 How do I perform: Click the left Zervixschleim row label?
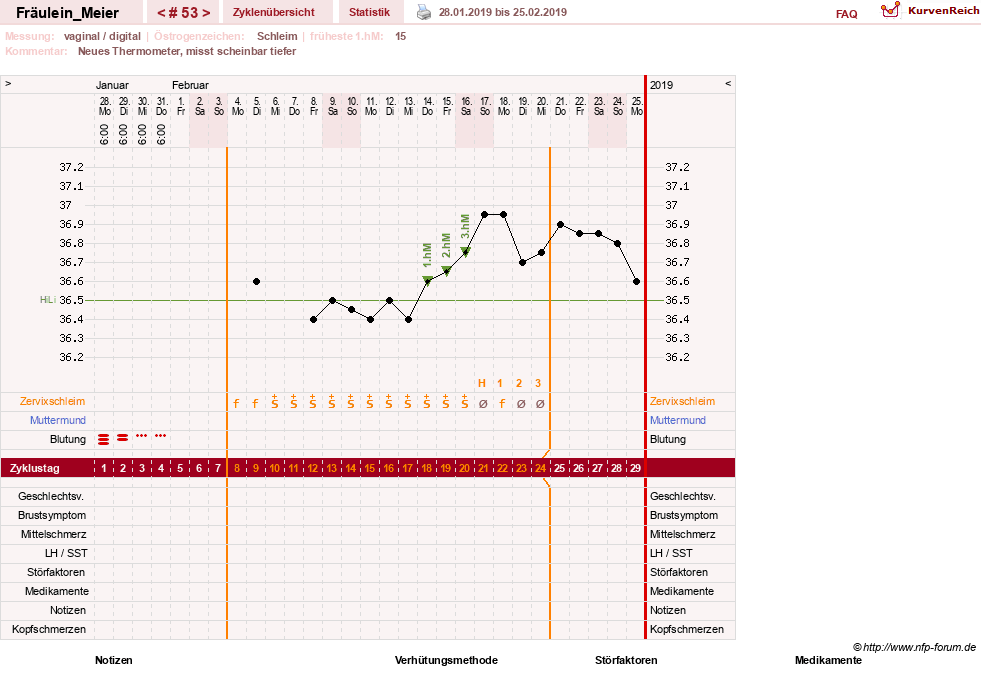(53, 401)
